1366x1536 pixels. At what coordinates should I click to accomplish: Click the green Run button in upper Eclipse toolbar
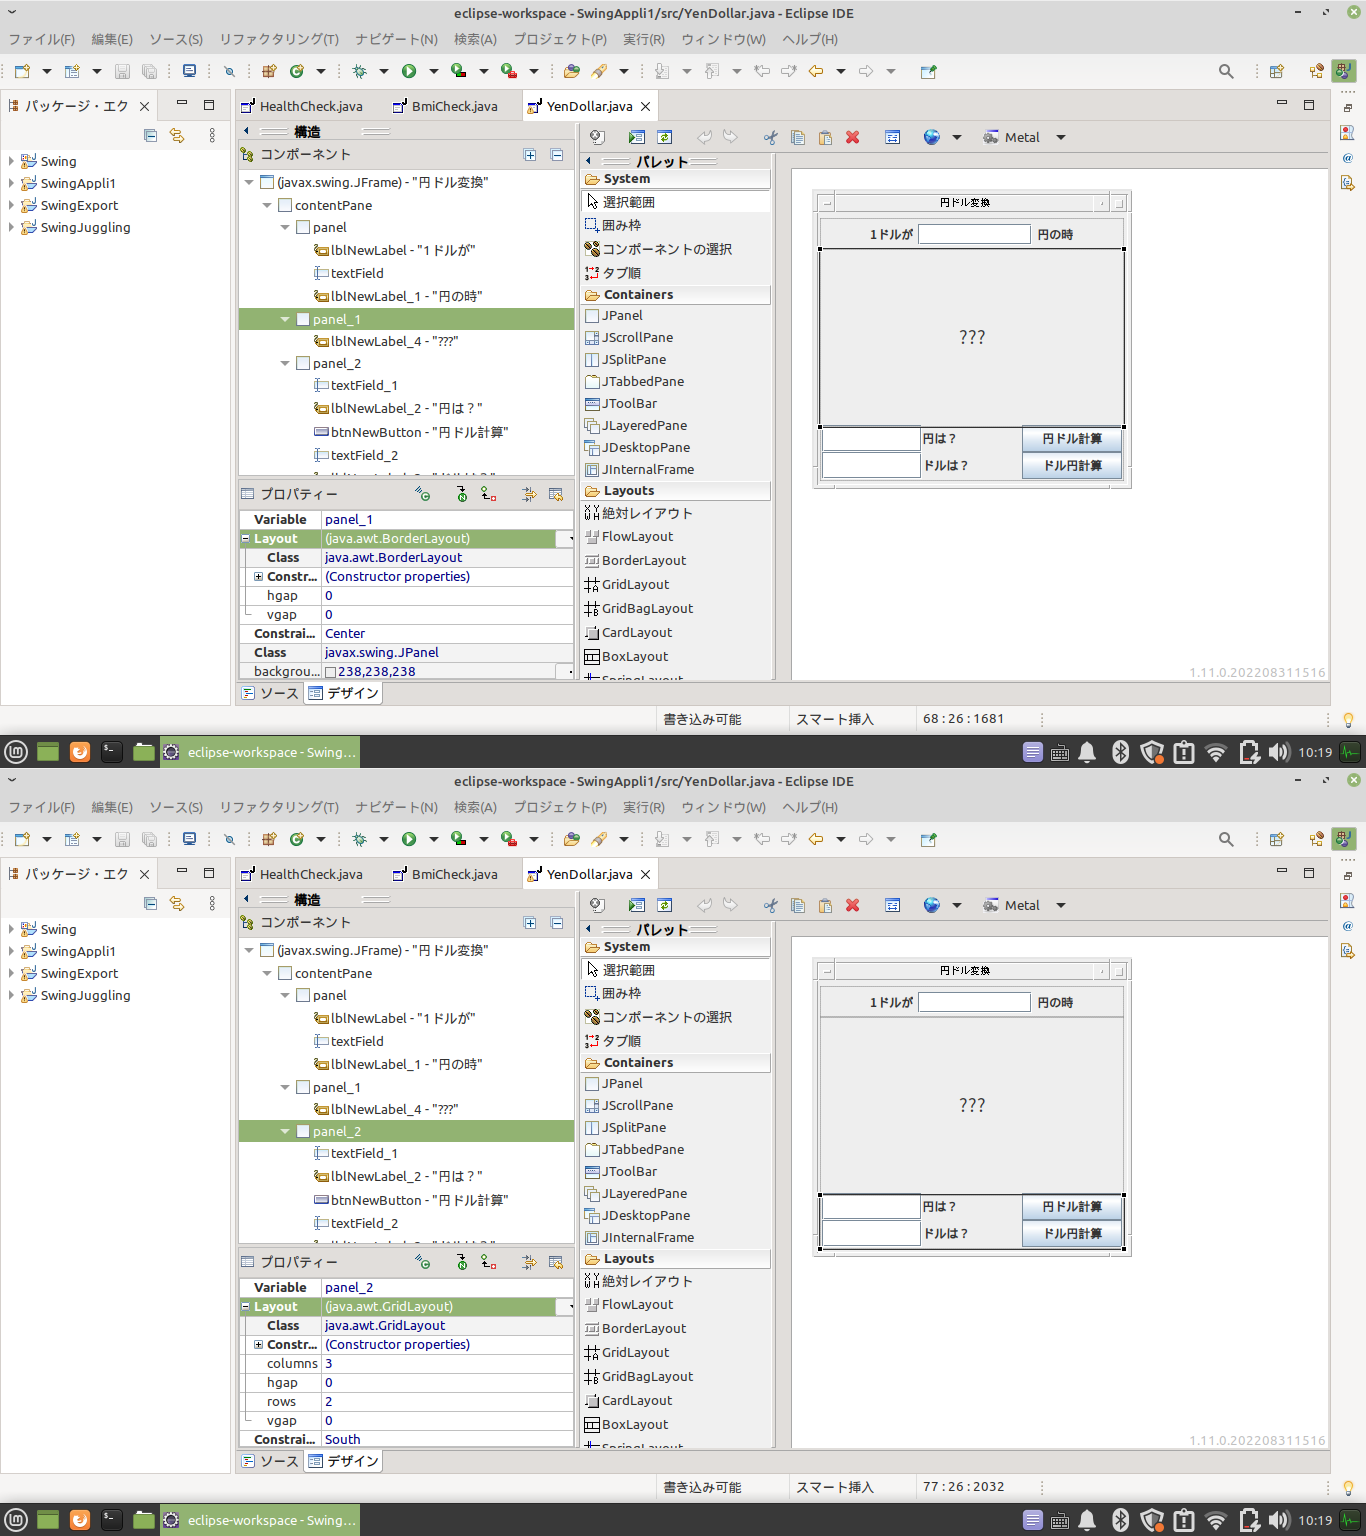(409, 71)
